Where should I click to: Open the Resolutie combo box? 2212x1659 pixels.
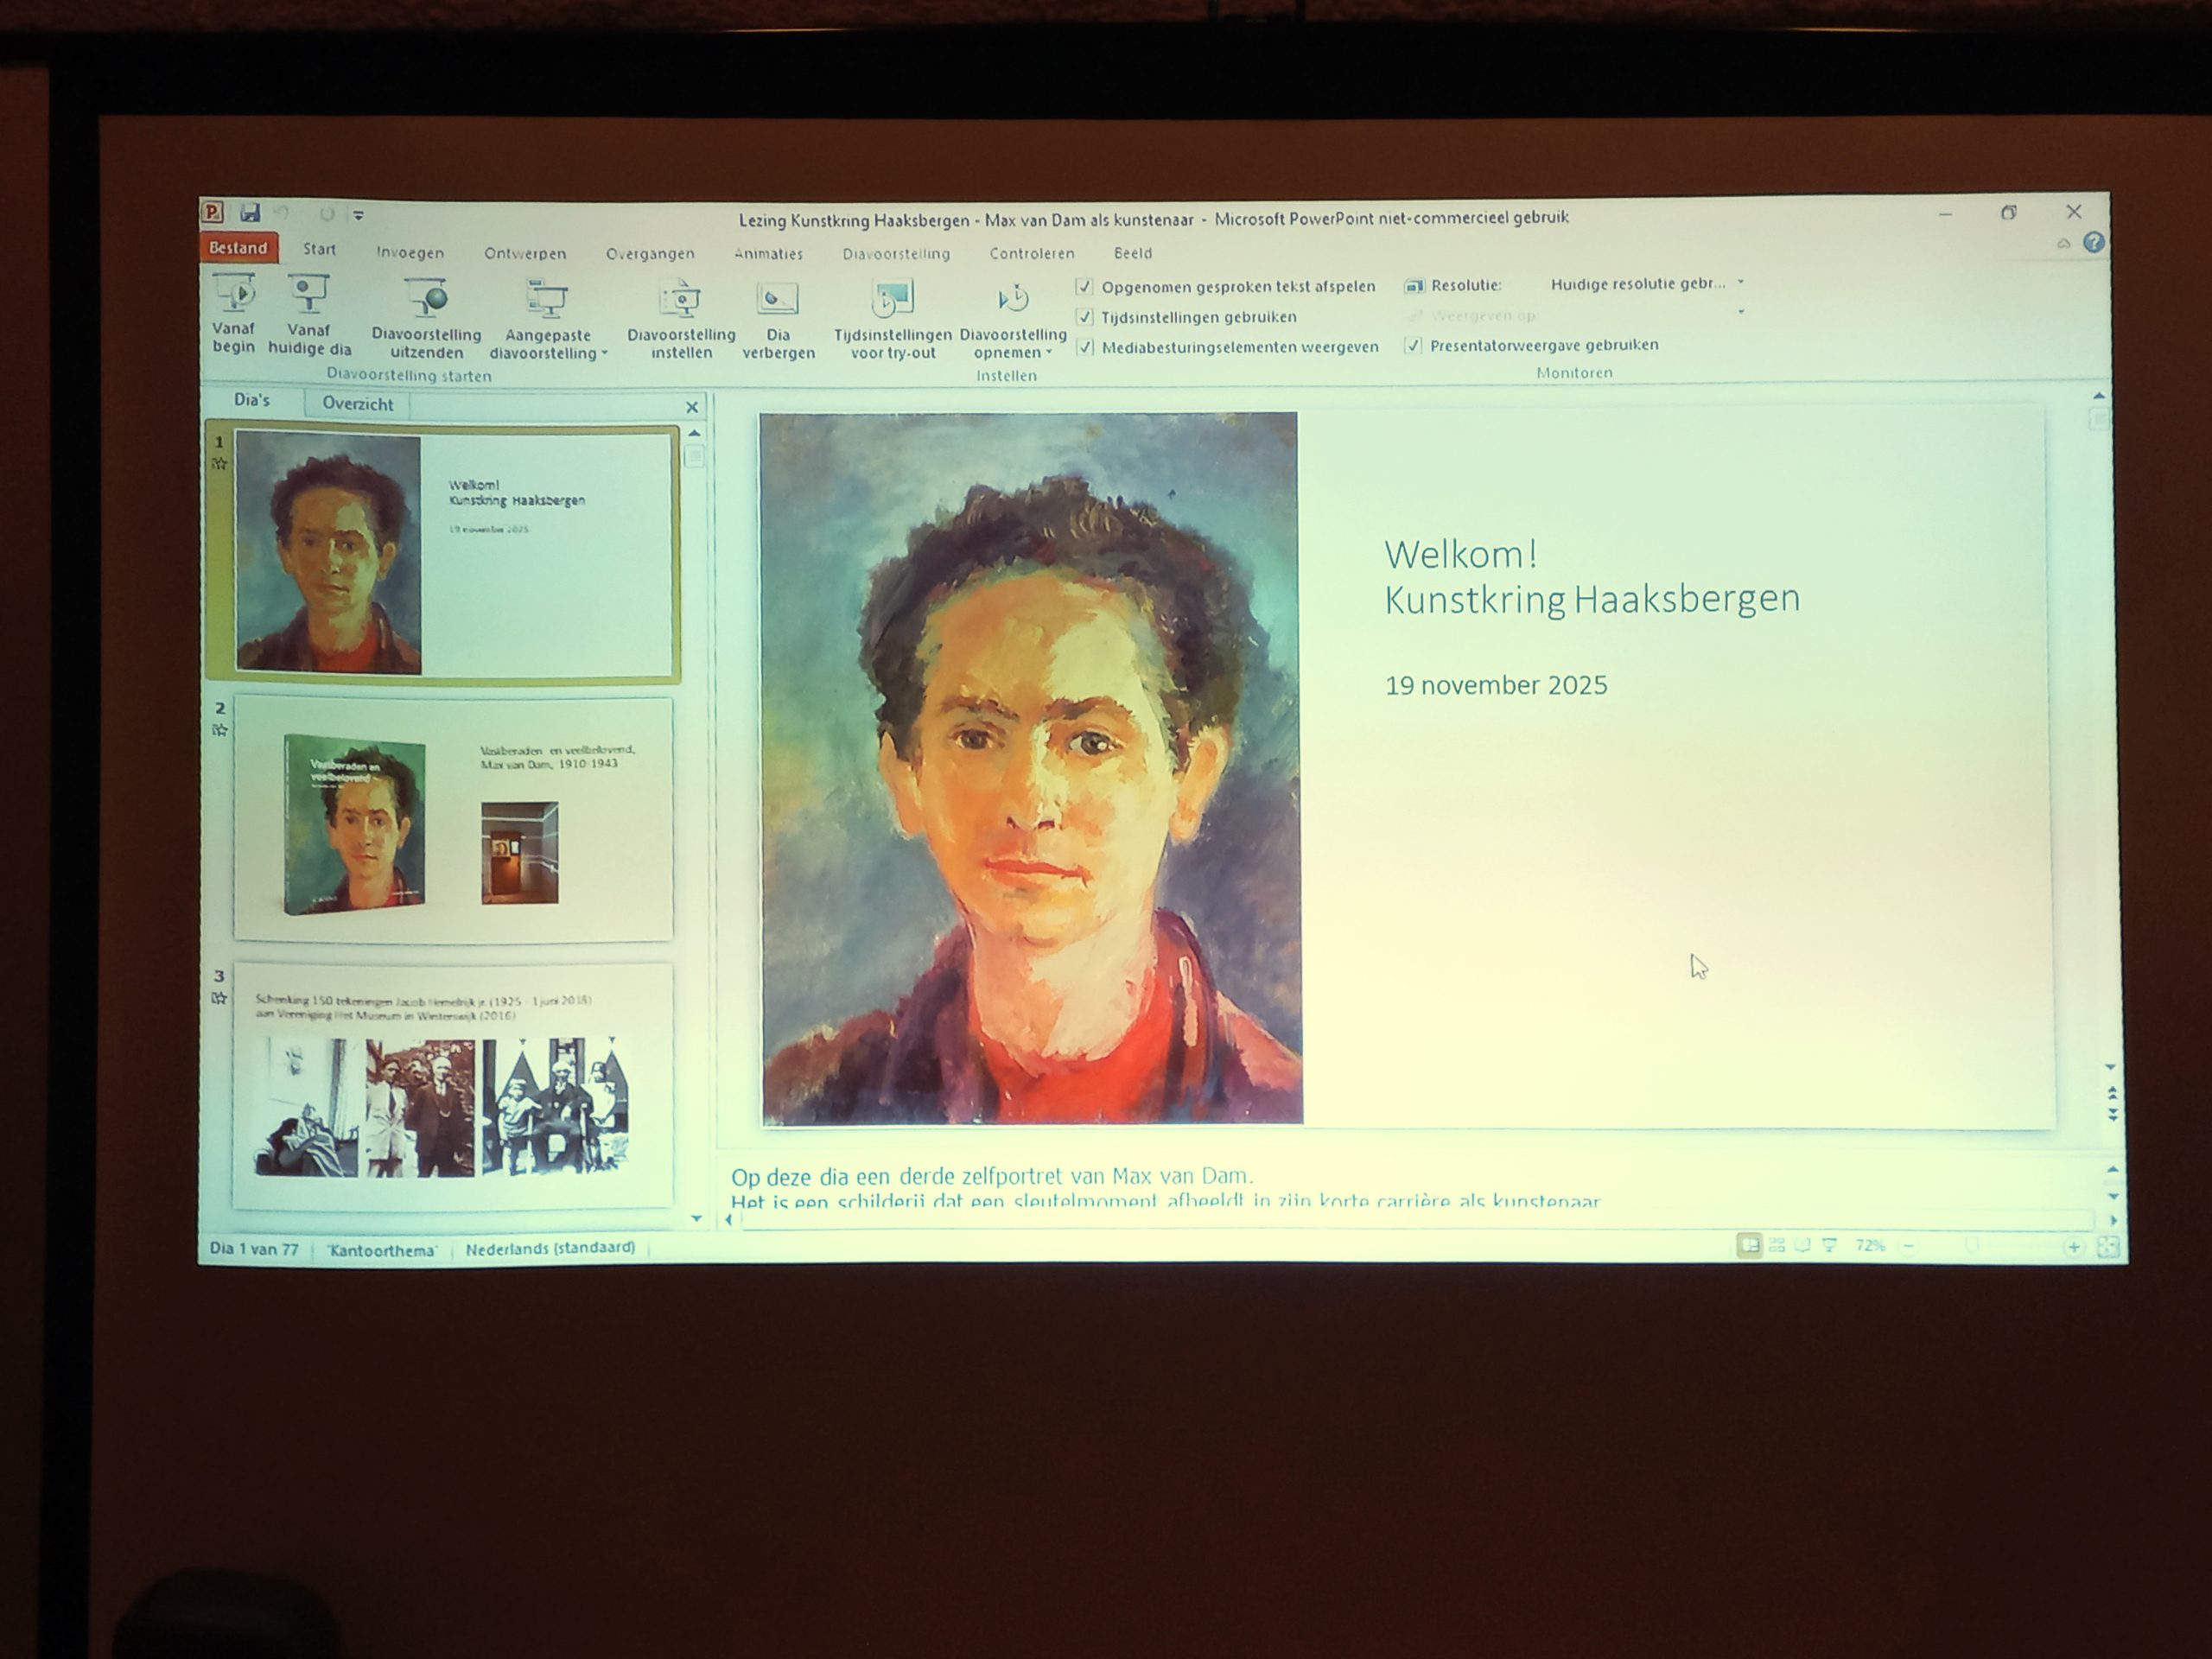(x=1645, y=284)
